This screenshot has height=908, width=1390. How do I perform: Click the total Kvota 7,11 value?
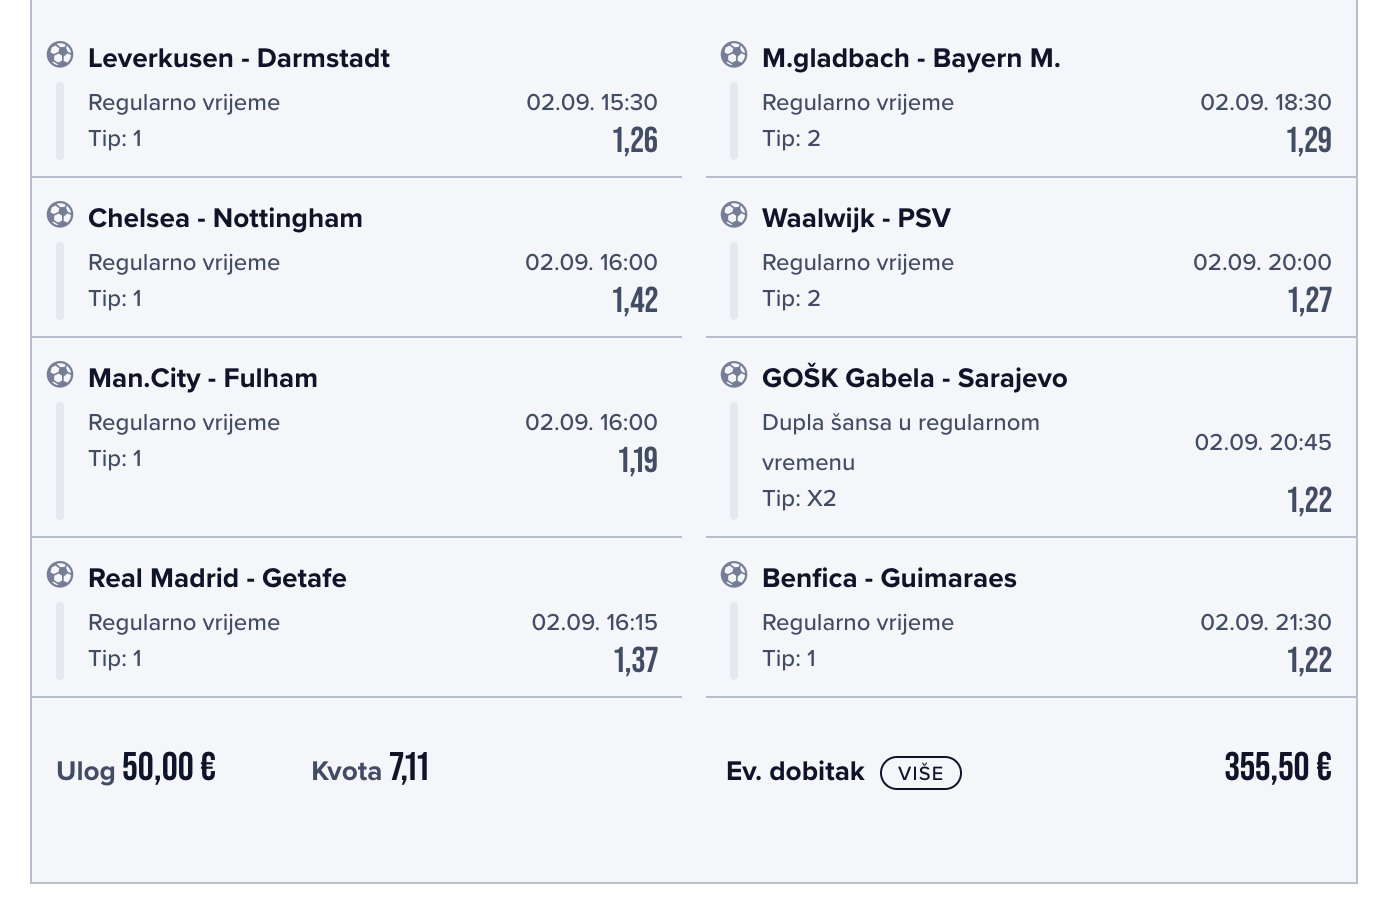coord(409,768)
